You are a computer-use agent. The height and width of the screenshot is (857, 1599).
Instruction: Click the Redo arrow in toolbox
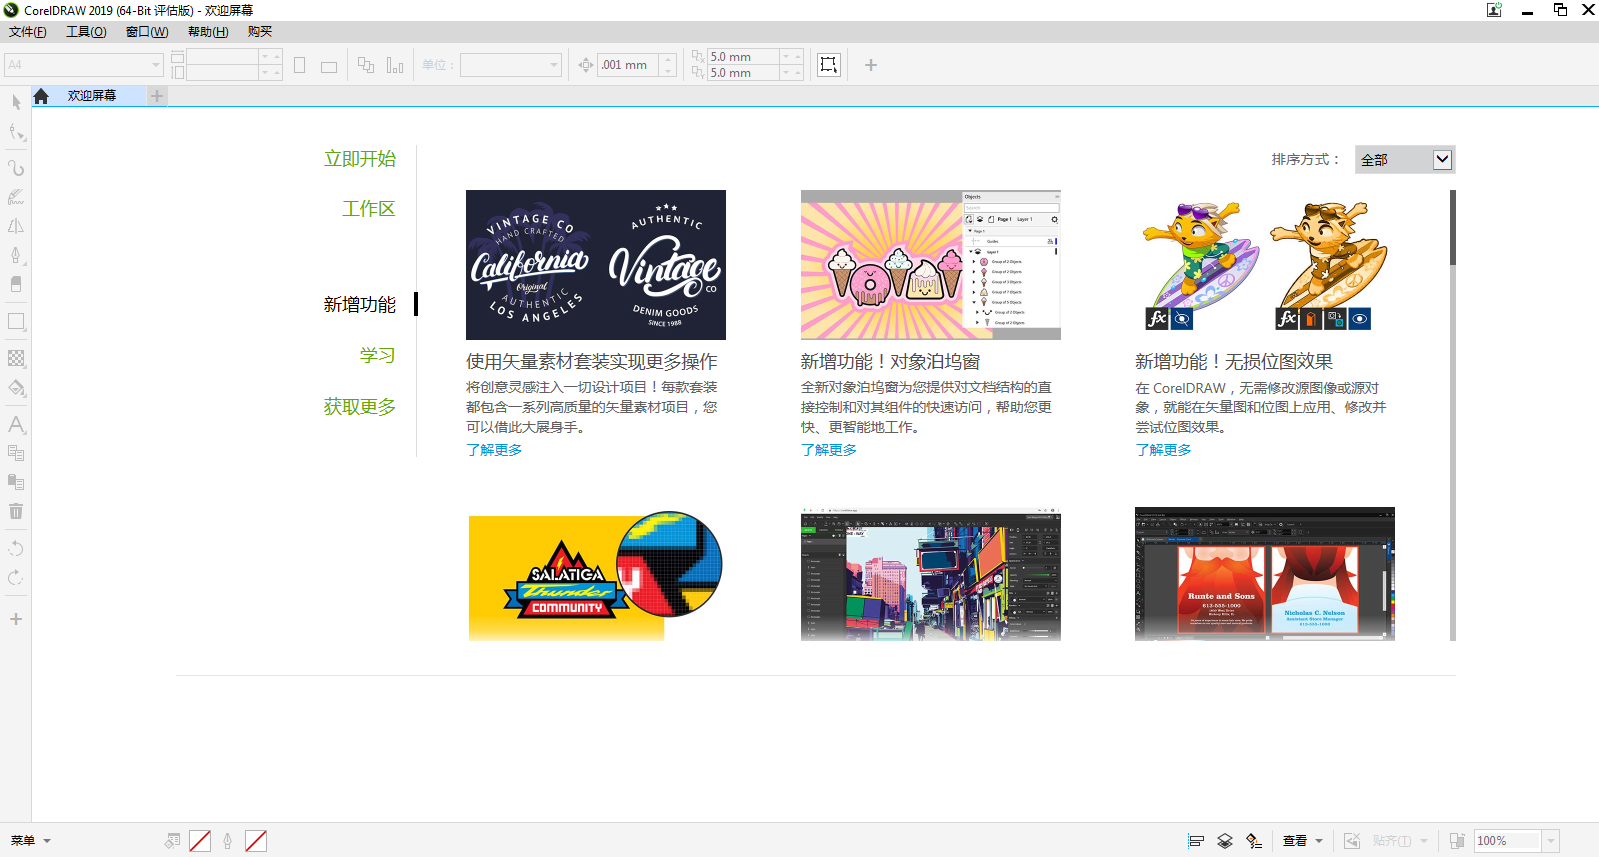(16, 577)
